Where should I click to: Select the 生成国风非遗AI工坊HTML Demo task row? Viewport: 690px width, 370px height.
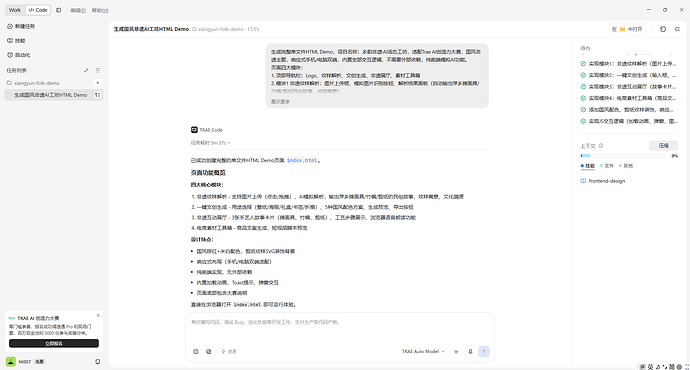pos(54,95)
